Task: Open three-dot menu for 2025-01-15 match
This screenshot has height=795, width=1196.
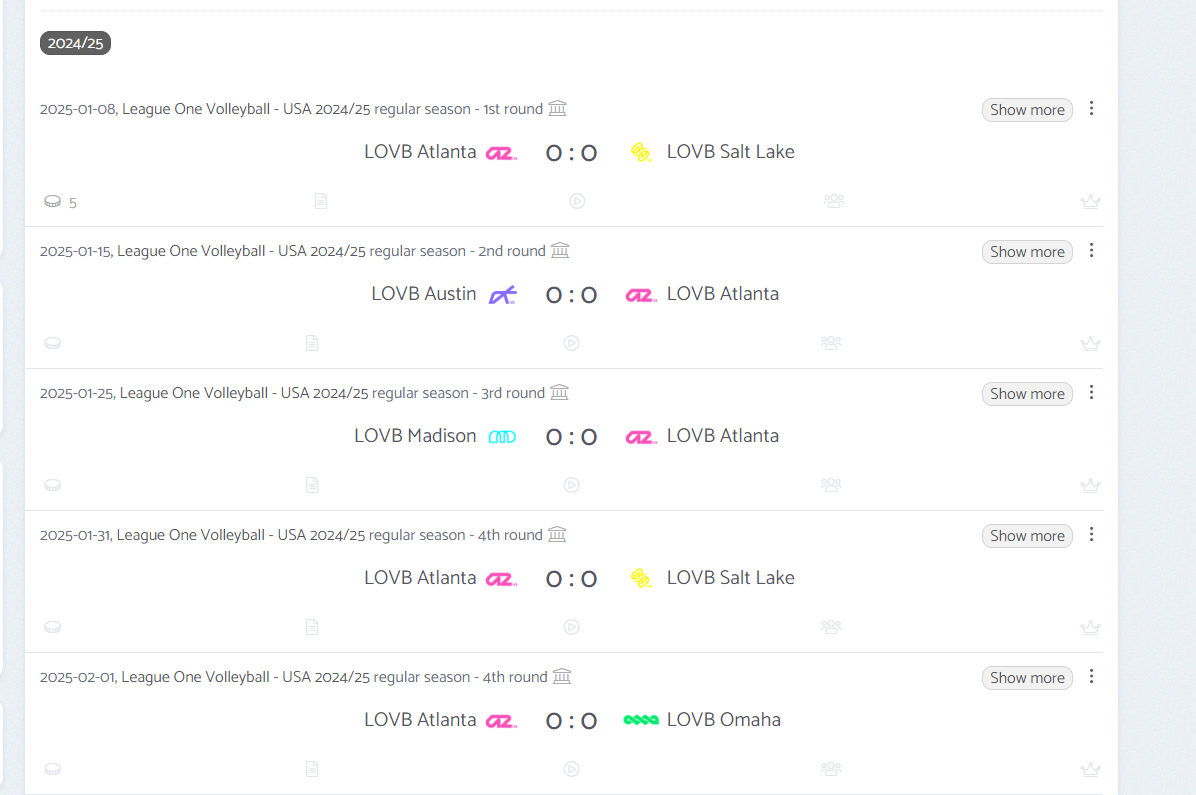Action: tap(1092, 250)
